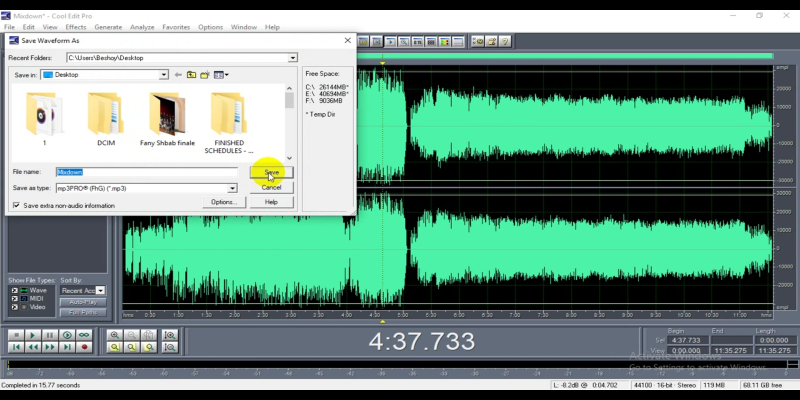Click the Zoom In Horizontally magnifier
The height and width of the screenshot is (400, 800).
(x=115, y=335)
